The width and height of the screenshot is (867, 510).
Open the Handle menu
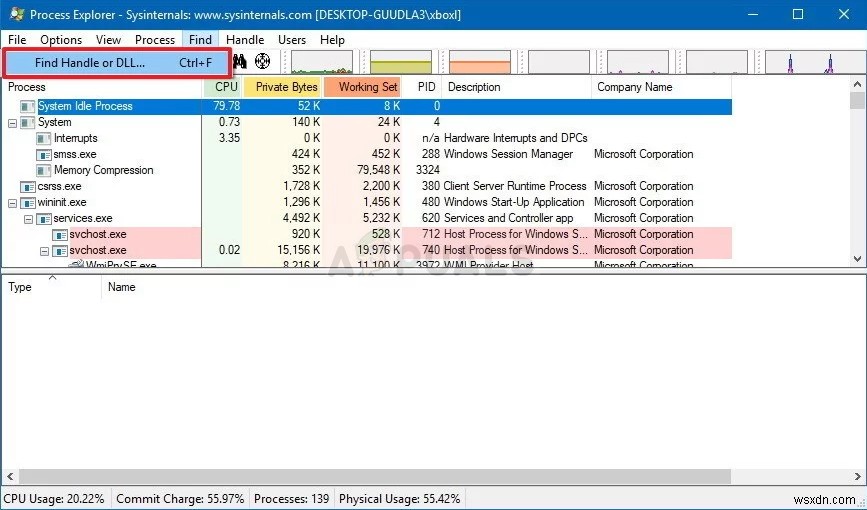pyautogui.click(x=245, y=40)
